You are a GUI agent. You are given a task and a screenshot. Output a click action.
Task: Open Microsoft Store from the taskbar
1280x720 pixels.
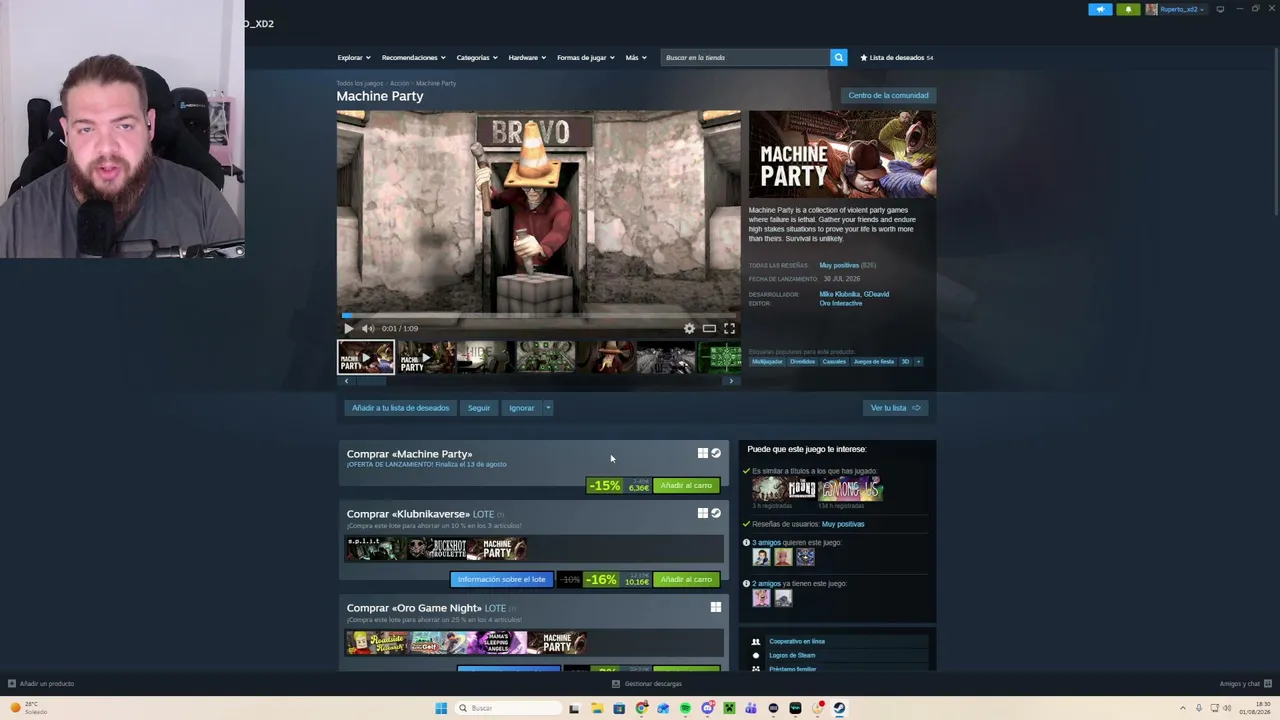[619, 708]
